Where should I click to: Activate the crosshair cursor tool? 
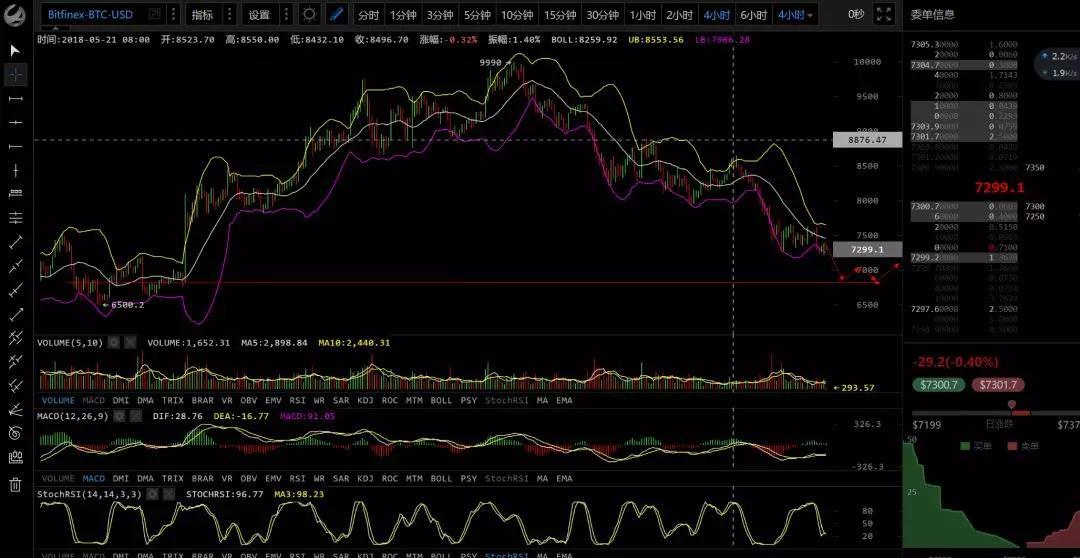(15, 74)
